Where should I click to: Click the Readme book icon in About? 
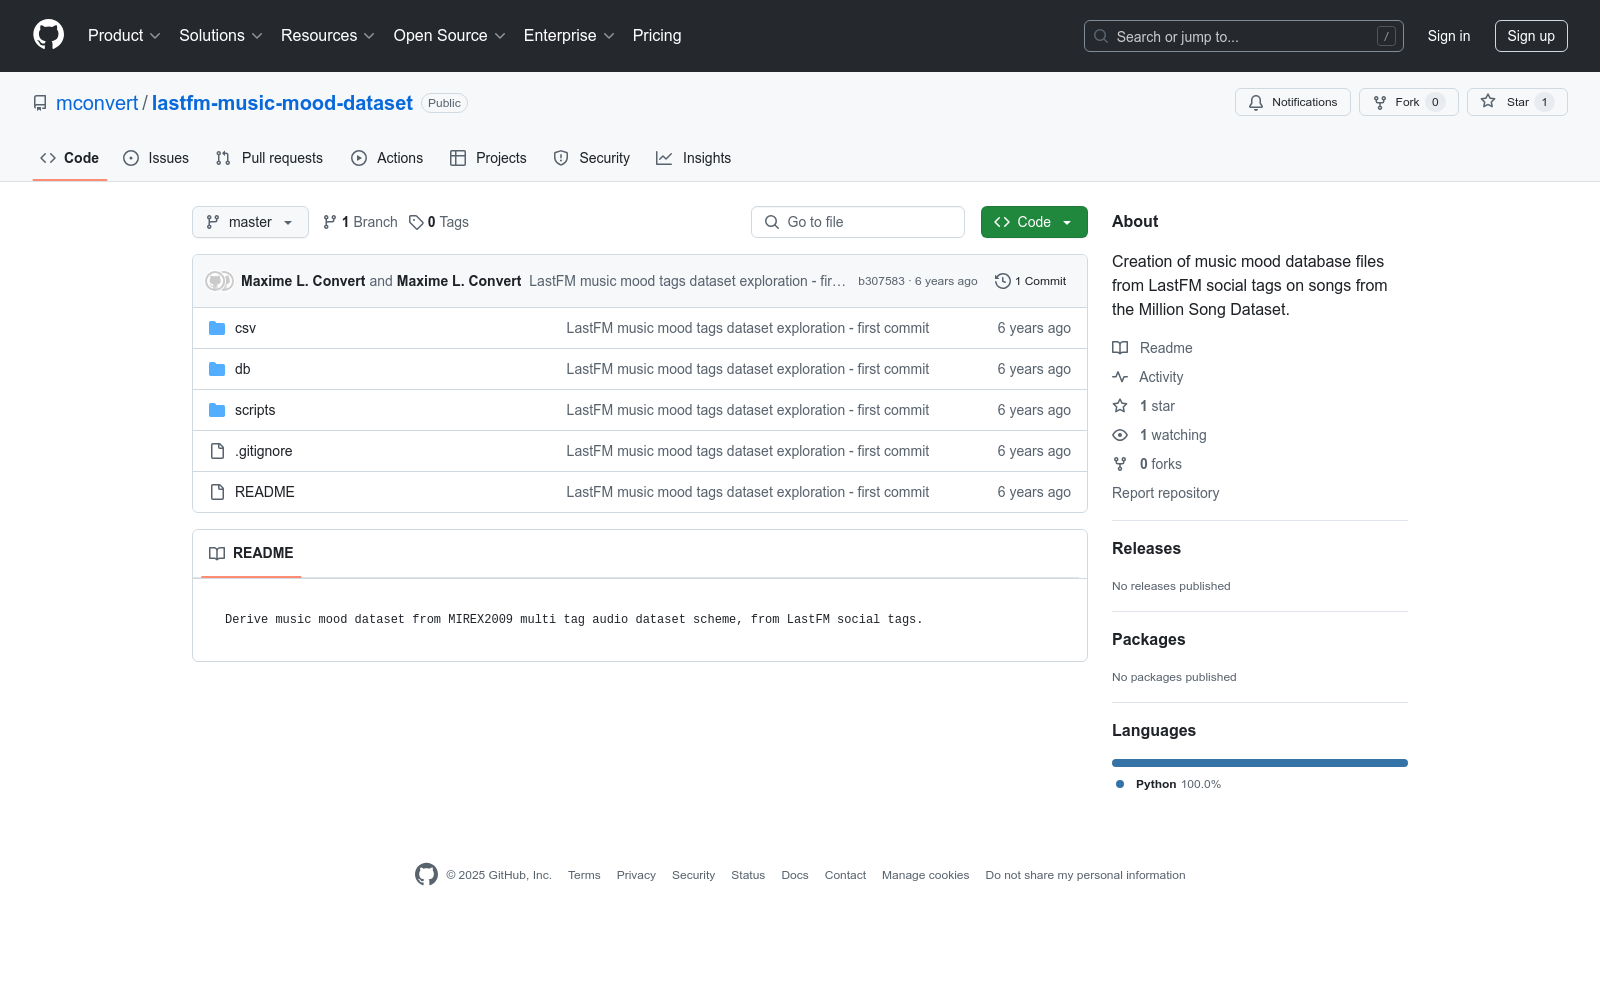coord(1120,348)
